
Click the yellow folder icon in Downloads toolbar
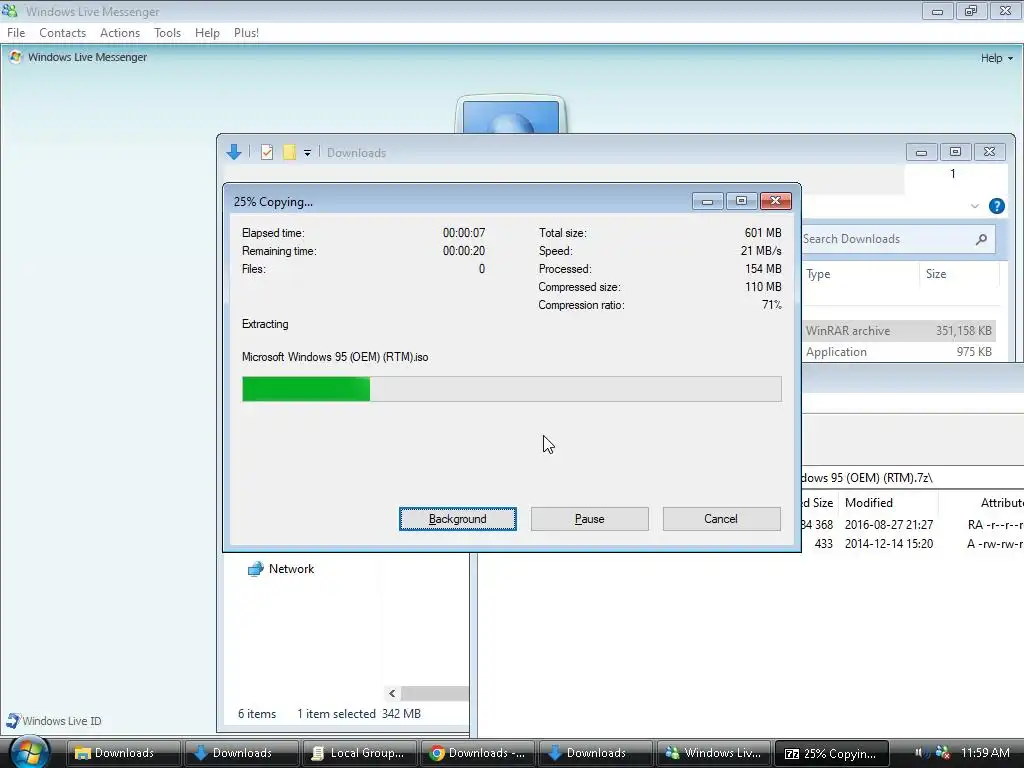click(x=289, y=152)
